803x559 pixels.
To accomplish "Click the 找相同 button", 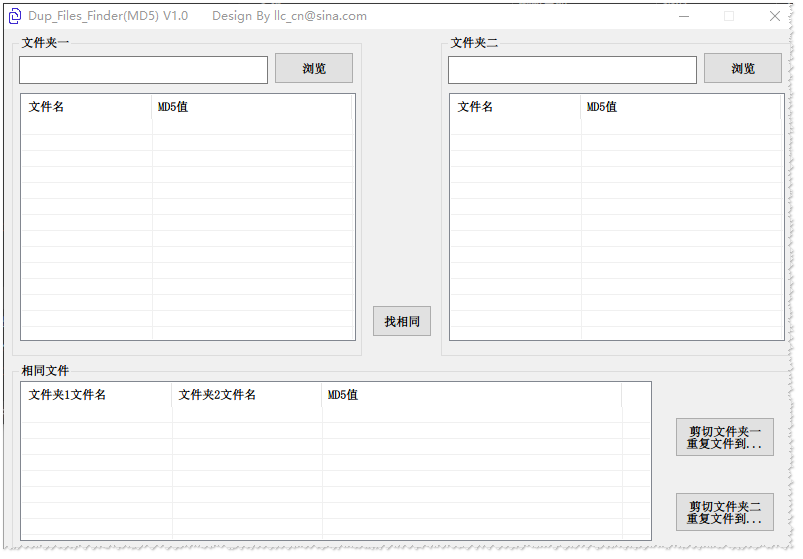I will coord(402,321).
